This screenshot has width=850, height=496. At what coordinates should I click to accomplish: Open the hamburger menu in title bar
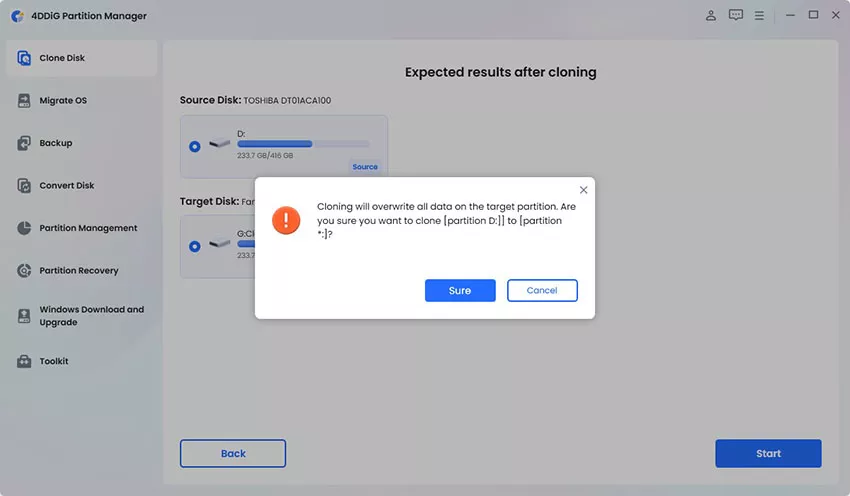[759, 16]
